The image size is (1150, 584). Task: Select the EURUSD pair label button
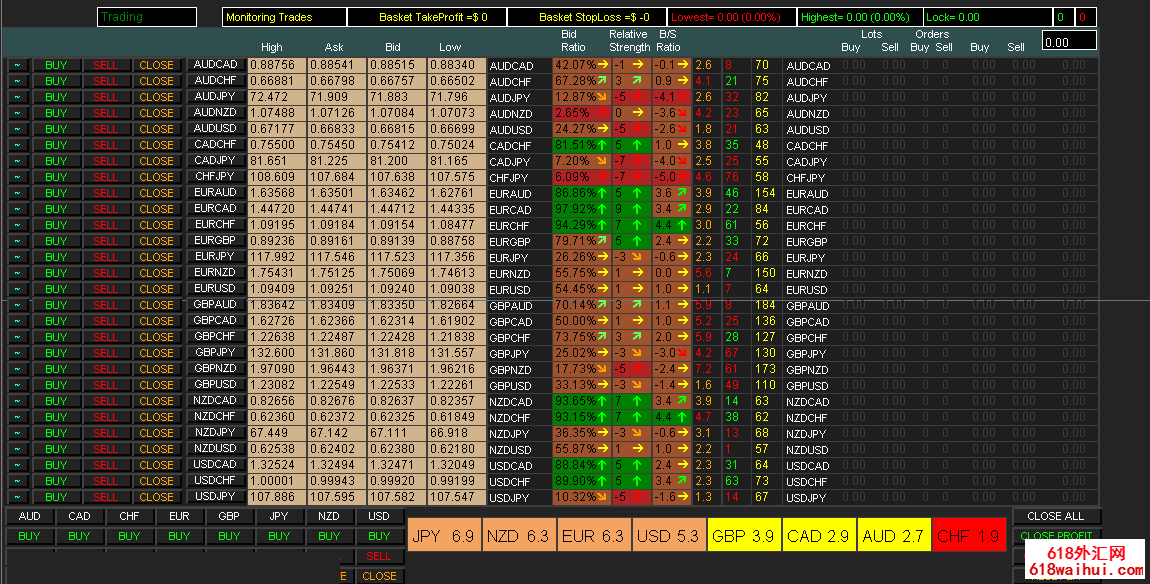click(215, 288)
